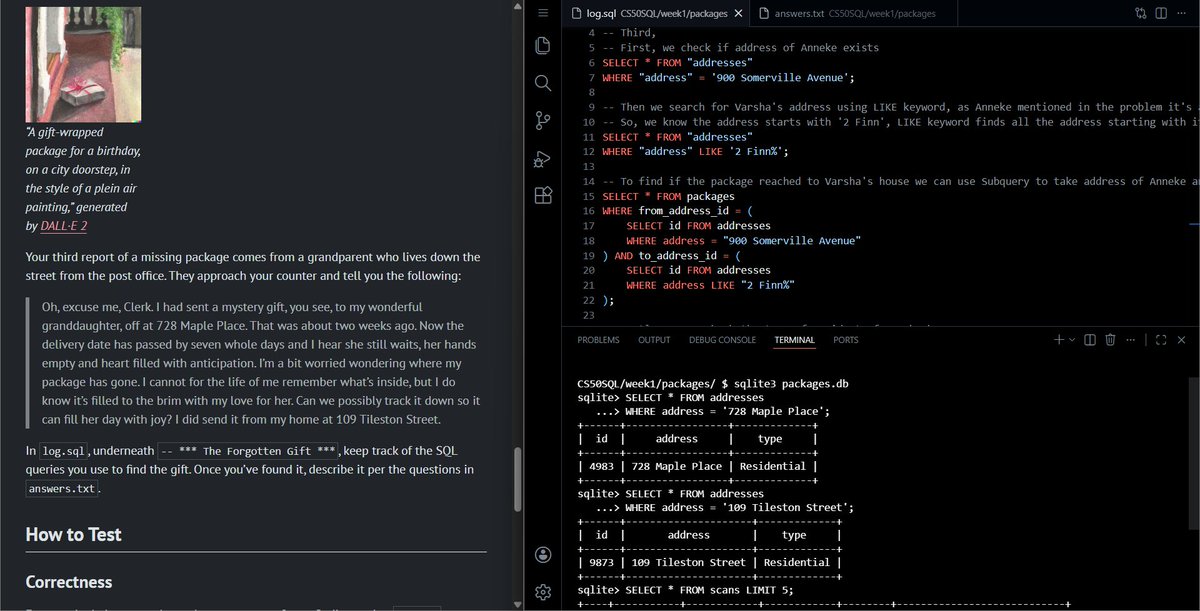
Task: Click the gift package painting thumbnail
Action: coord(83,63)
